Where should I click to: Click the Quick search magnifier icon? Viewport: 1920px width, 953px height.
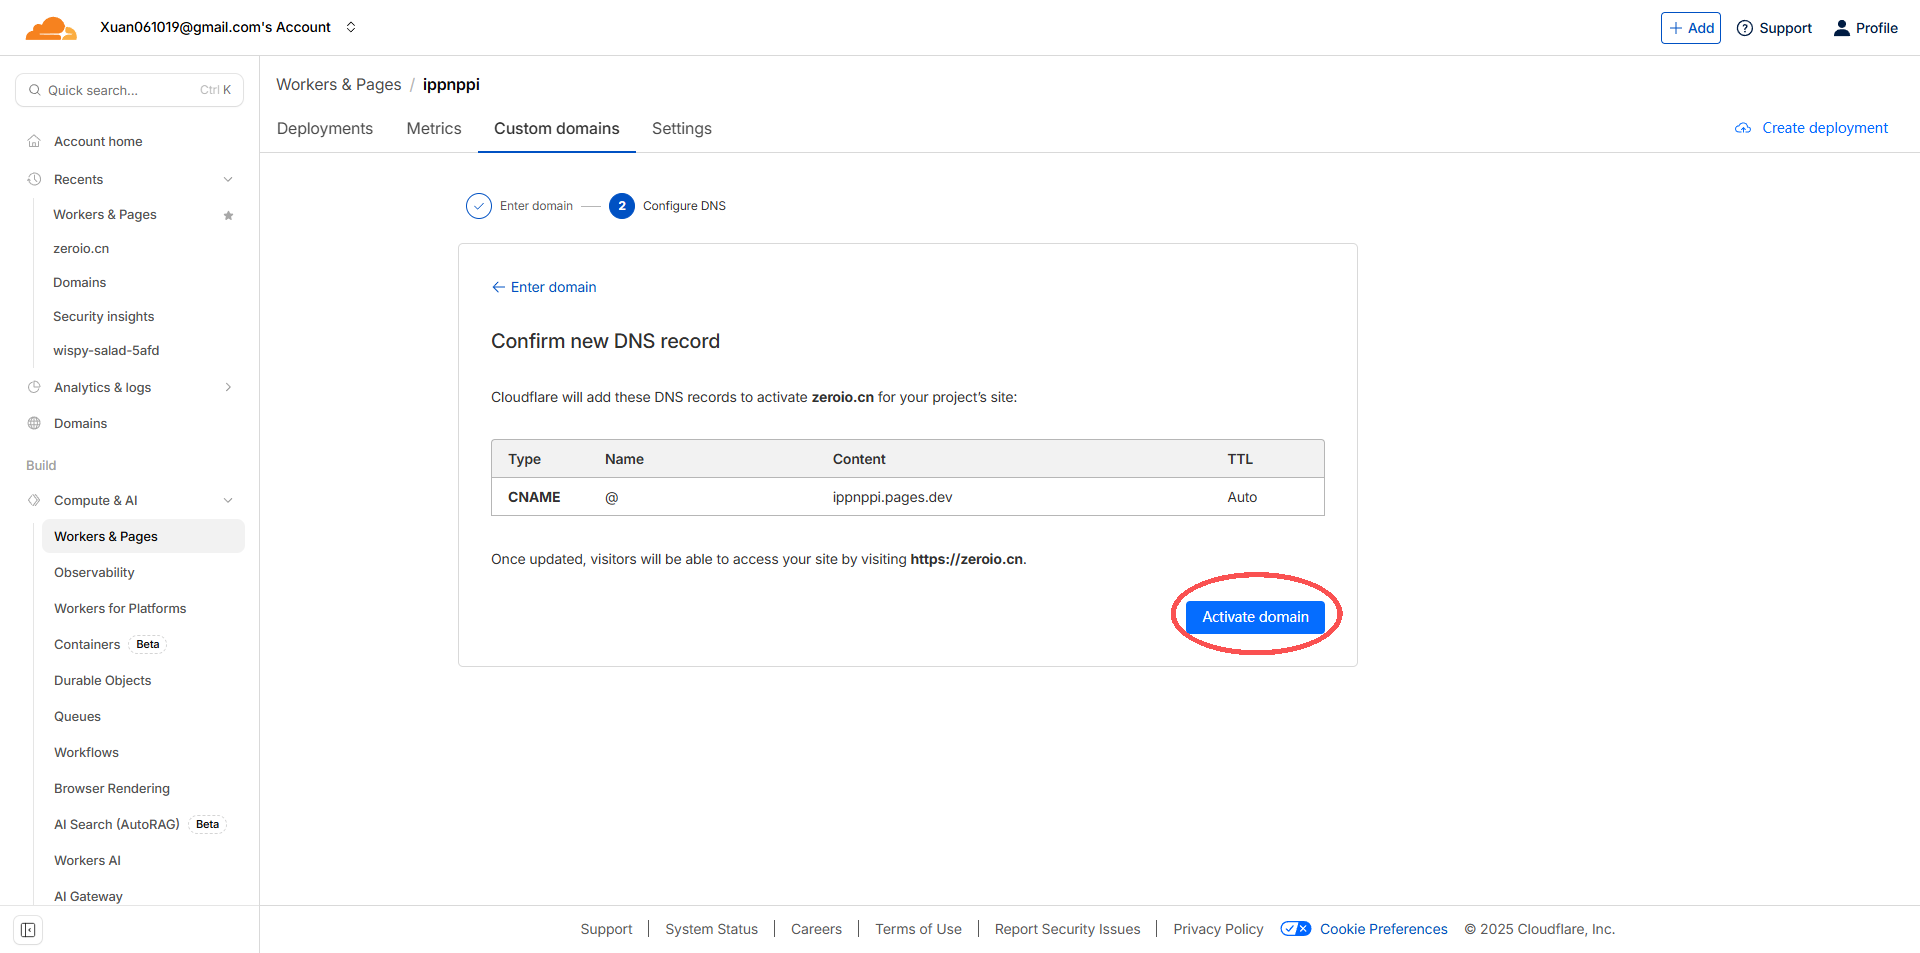(35, 90)
